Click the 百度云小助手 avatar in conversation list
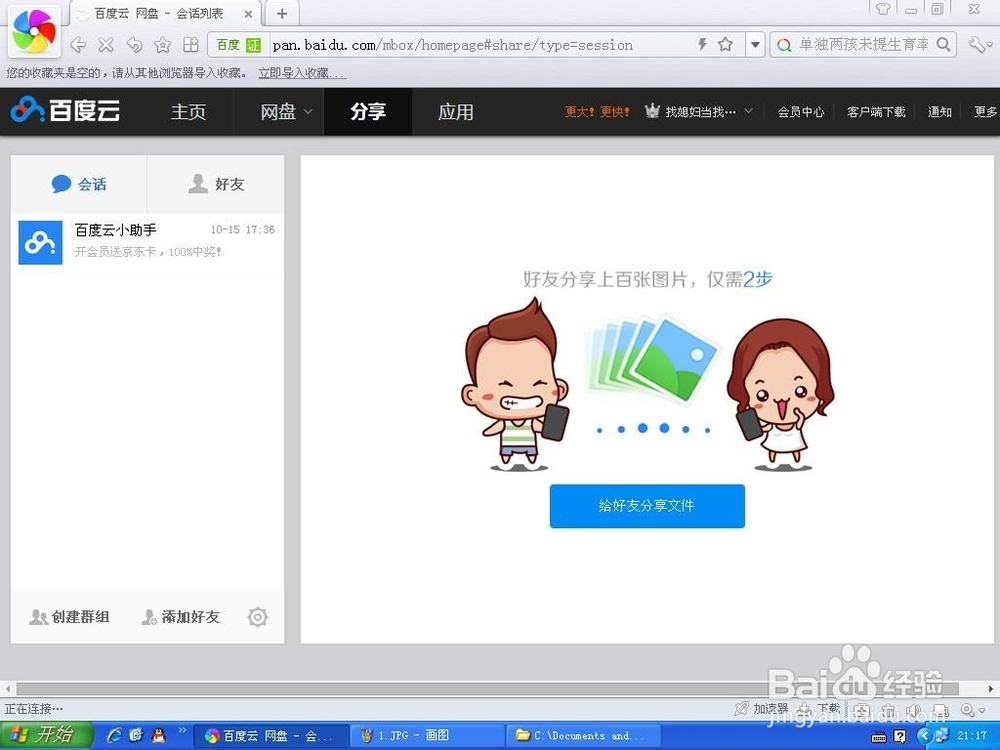The height and width of the screenshot is (750, 1000). (x=39, y=242)
